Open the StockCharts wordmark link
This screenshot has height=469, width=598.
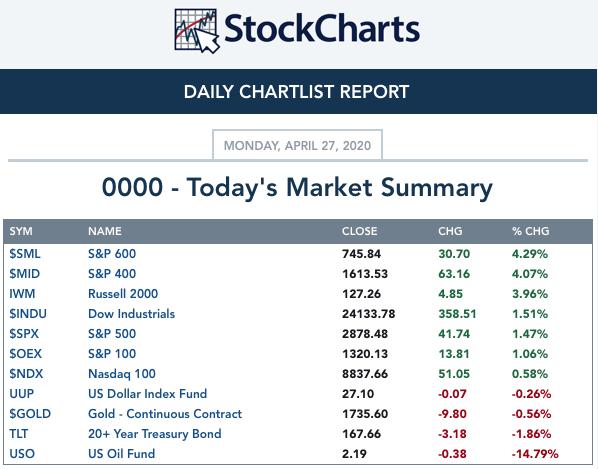tap(322, 29)
